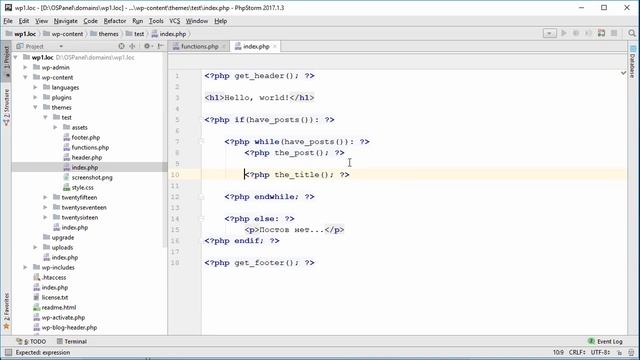Toggle the 2: Favorites tool window stripe
The image size is (640, 360).
[6, 310]
